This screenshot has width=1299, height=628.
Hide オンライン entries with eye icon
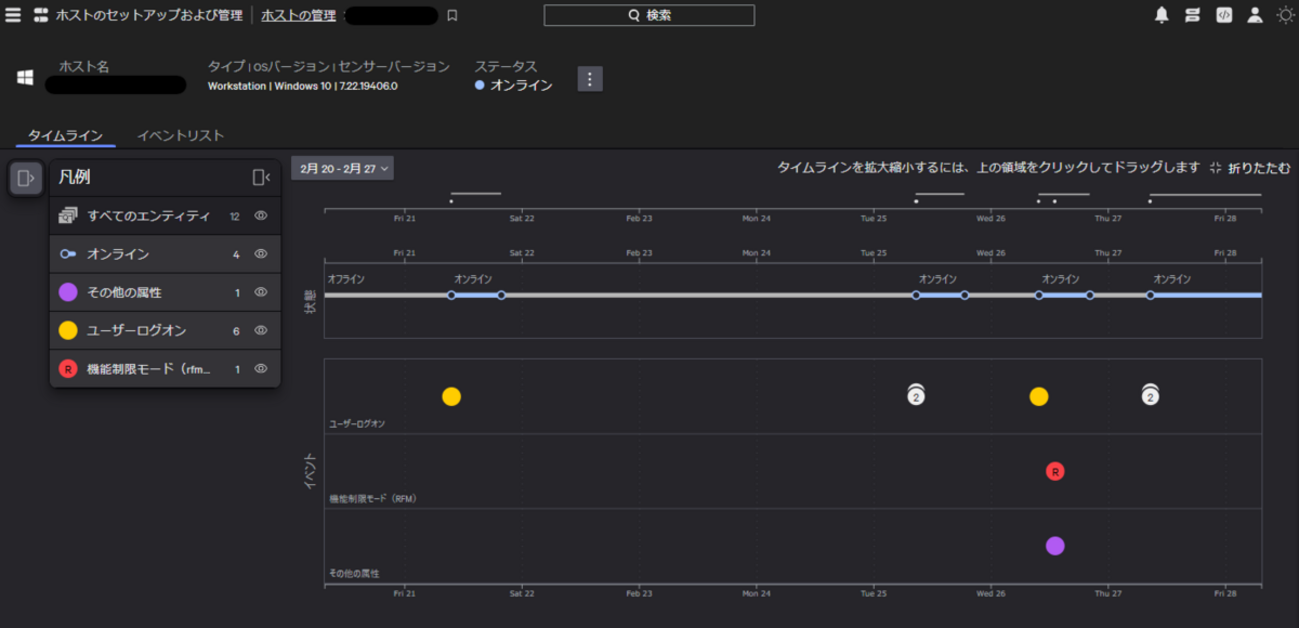point(261,254)
